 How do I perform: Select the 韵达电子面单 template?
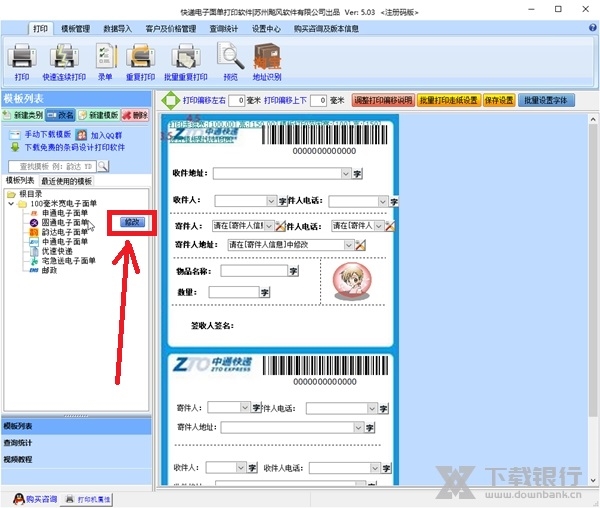coord(65,232)
